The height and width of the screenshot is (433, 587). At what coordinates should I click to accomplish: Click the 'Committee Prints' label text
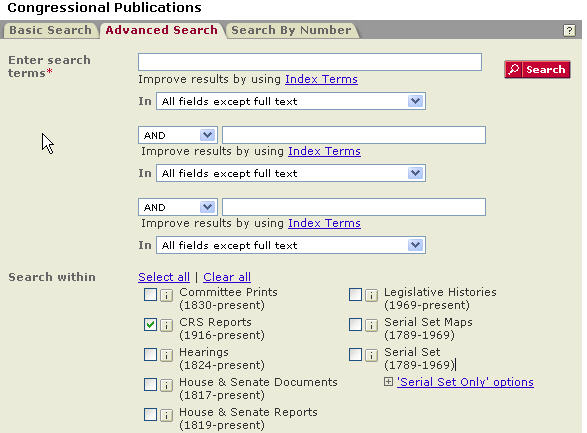pyautogui.click(x=228, y=292)
